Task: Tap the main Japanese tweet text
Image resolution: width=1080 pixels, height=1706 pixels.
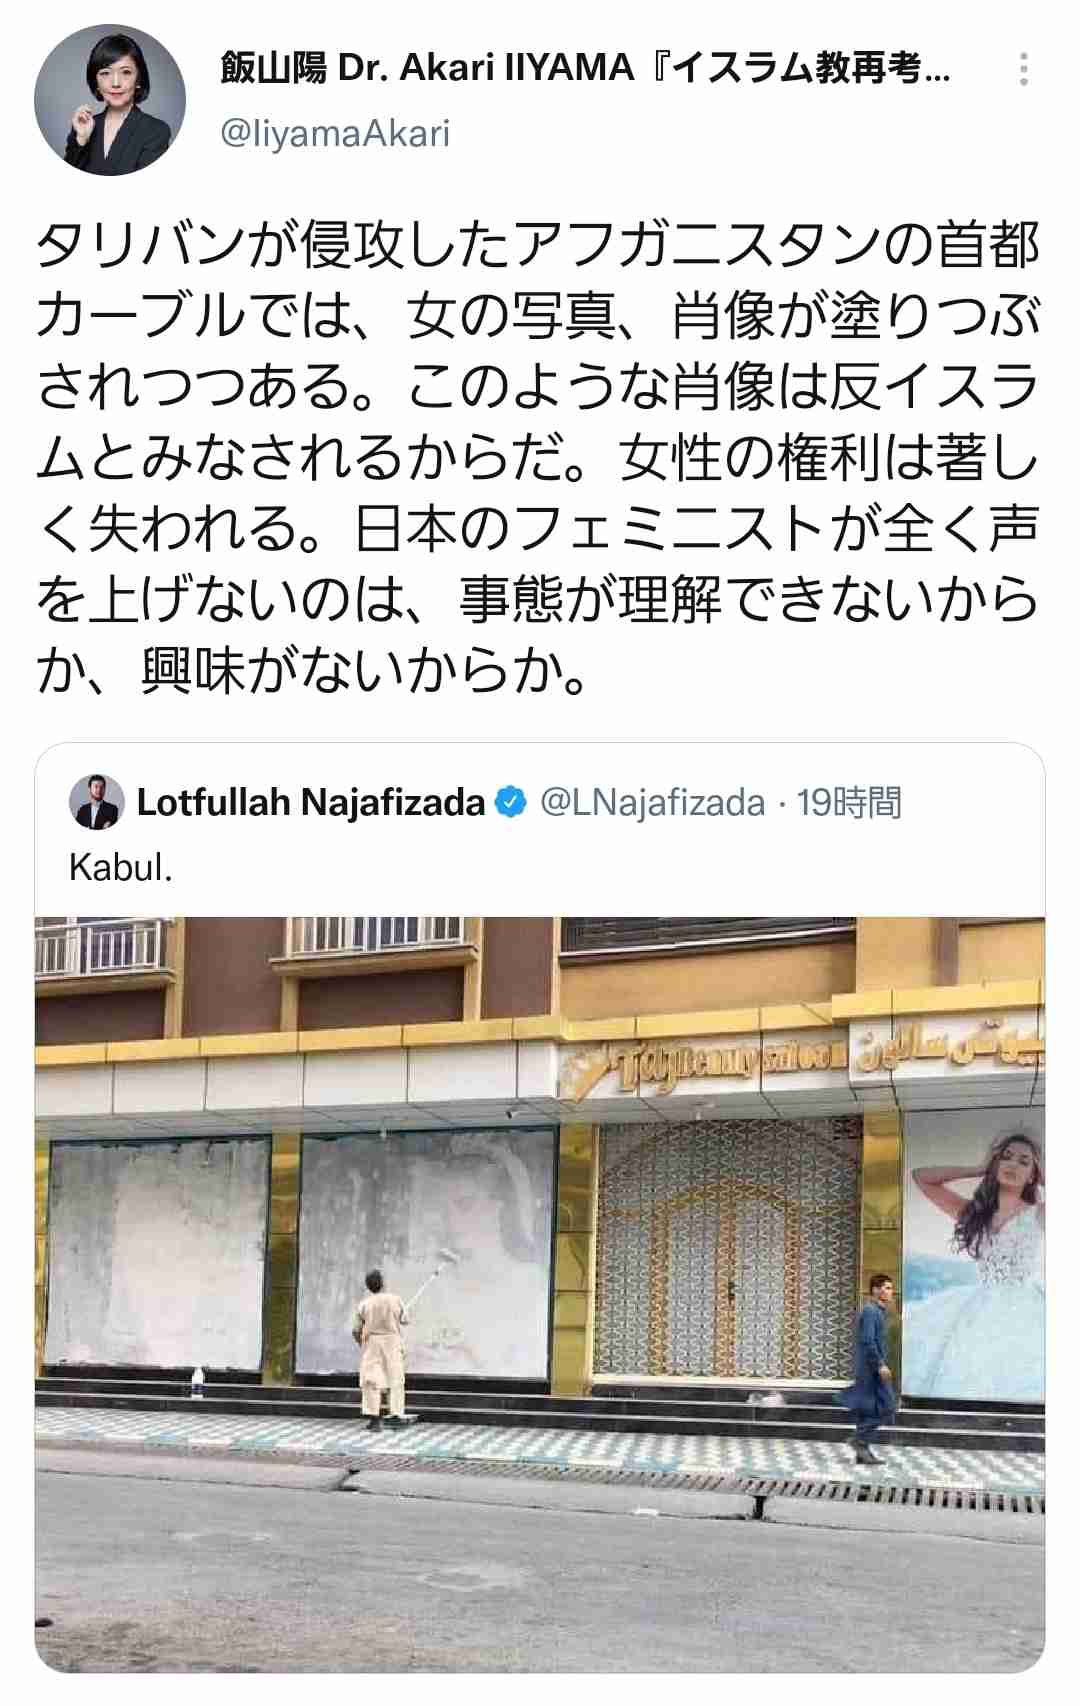Action: click(538, 457)
